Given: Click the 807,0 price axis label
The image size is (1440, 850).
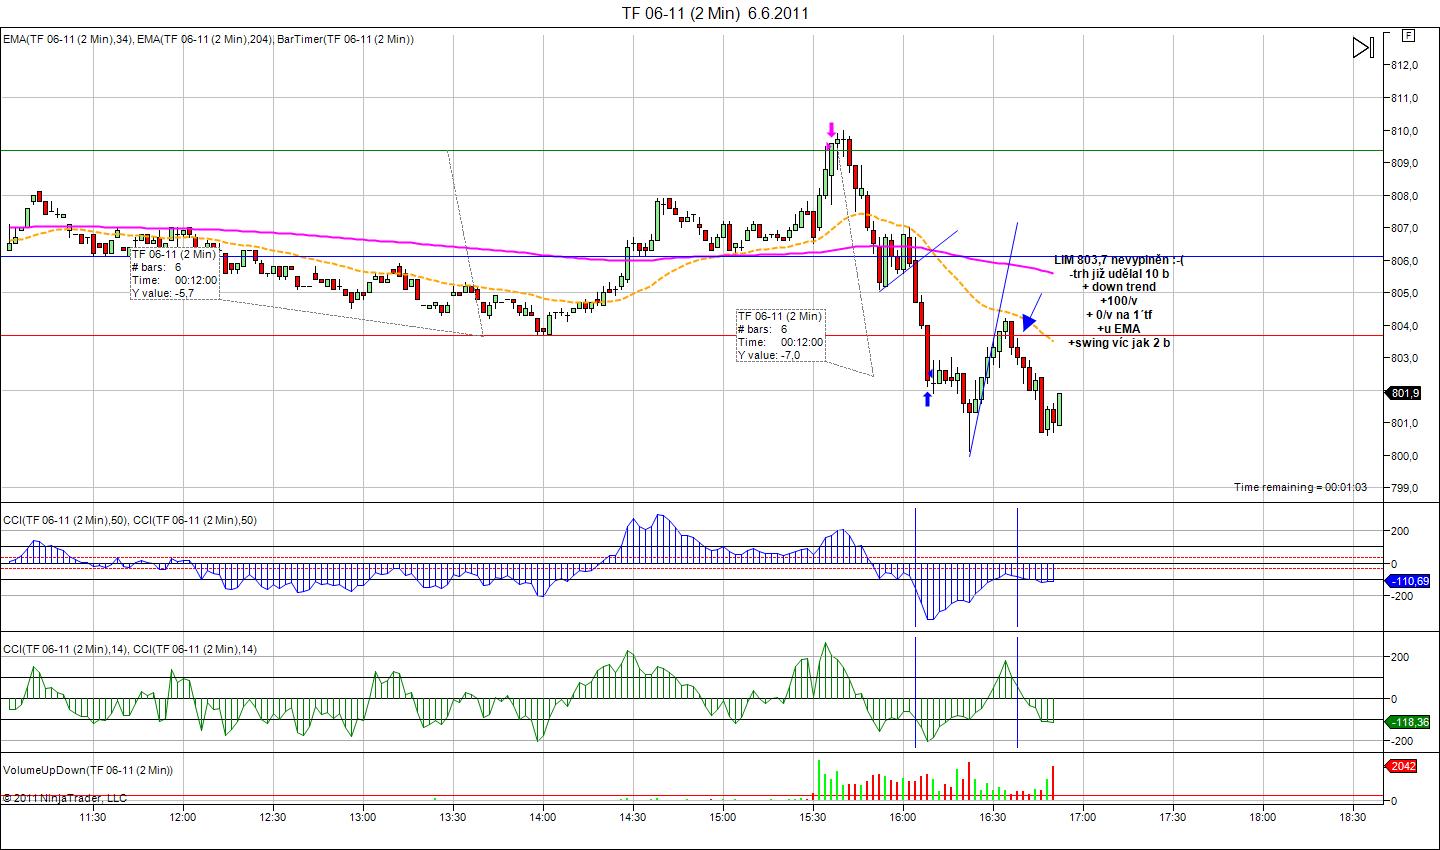Looking at the screenshot, I should pos(1405,228).
